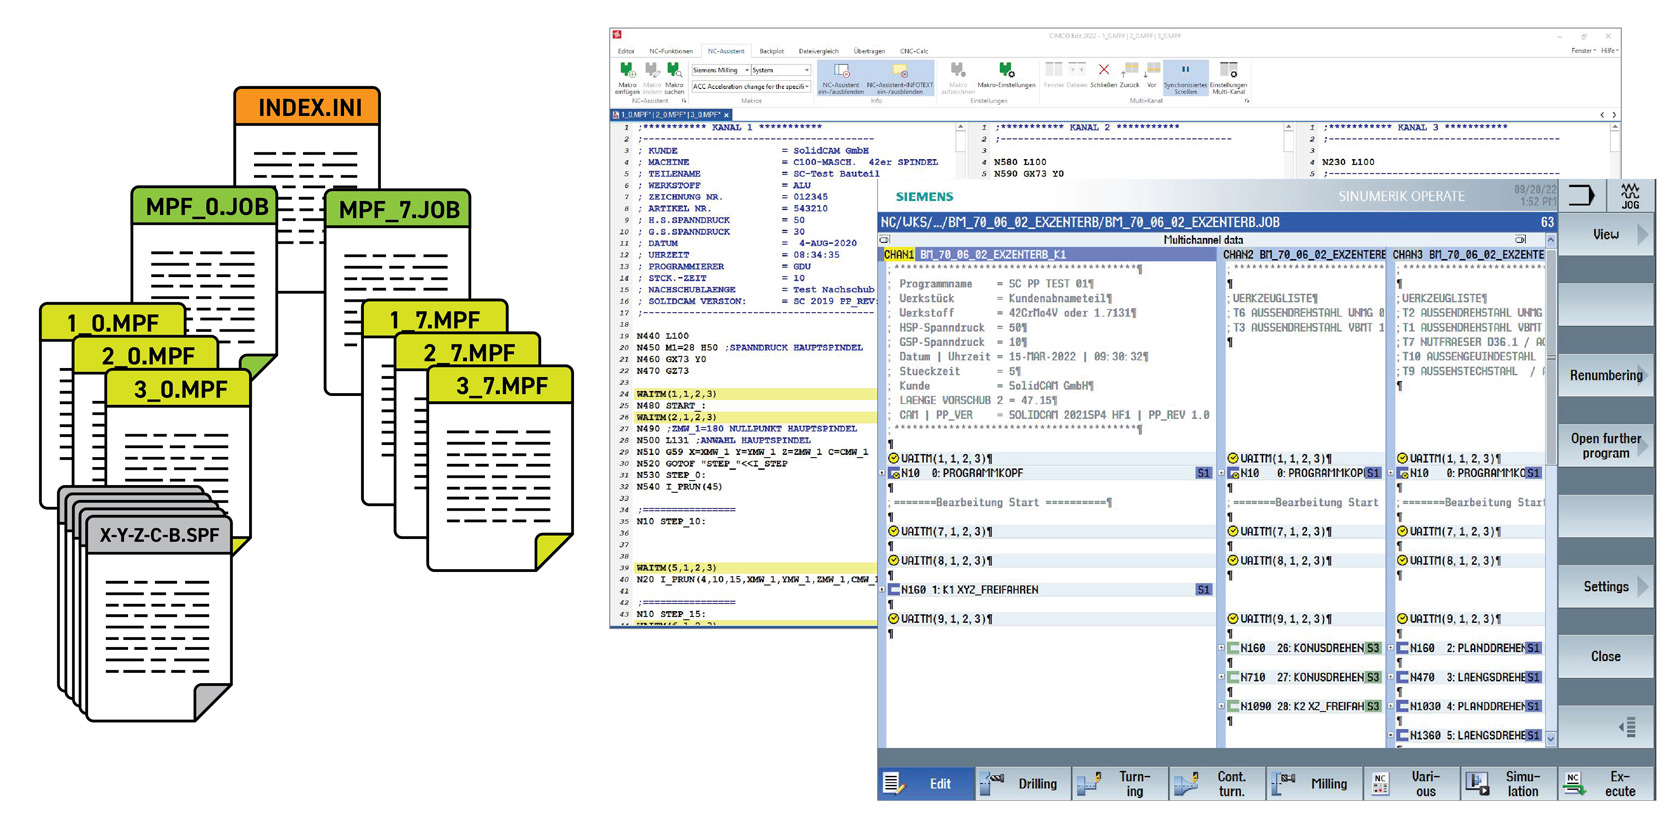Click the Open further program softkey
Screen dimensions: 1671x836
1606,446
